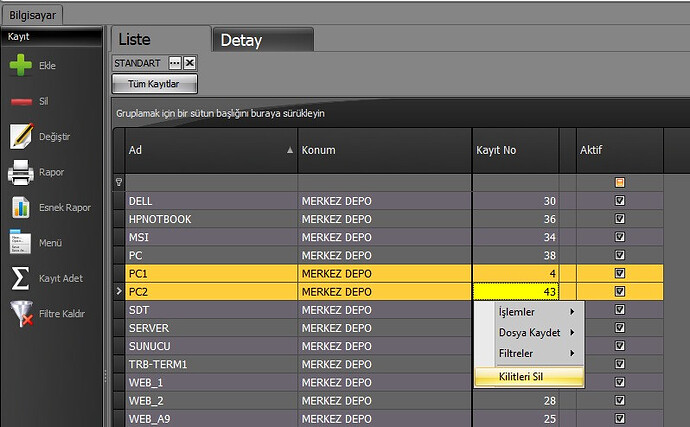Select Kilitleri Sil from context menu

(x=529, y=376)
